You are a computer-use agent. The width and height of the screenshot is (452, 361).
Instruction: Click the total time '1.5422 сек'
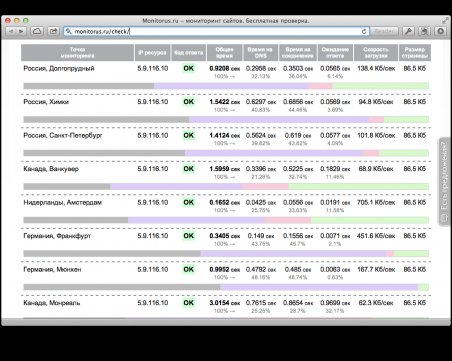[x=225, y=102]
